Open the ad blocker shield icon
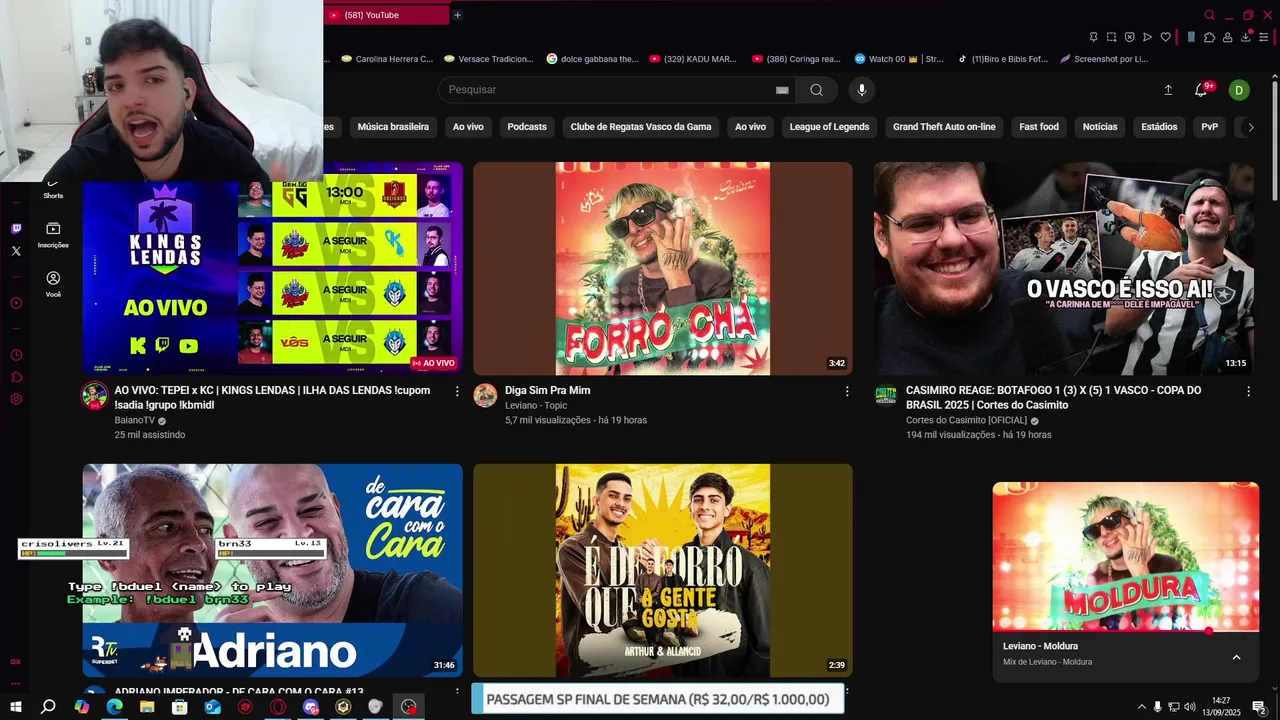 click(1129, 37)
